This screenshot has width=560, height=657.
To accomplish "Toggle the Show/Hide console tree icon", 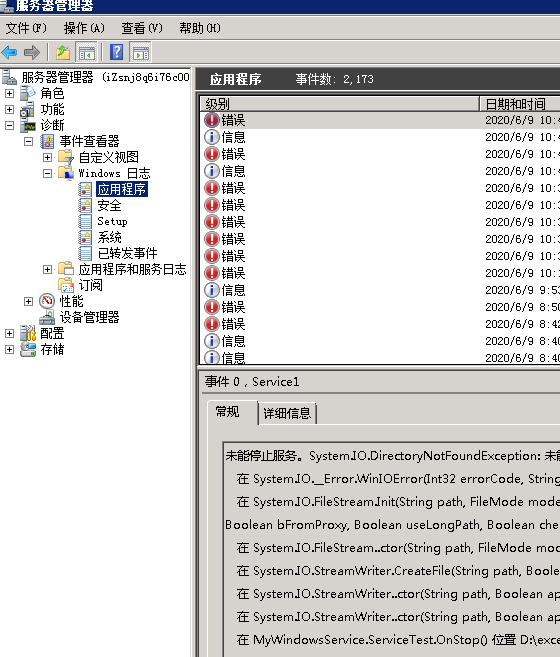I will pos(86,52).
